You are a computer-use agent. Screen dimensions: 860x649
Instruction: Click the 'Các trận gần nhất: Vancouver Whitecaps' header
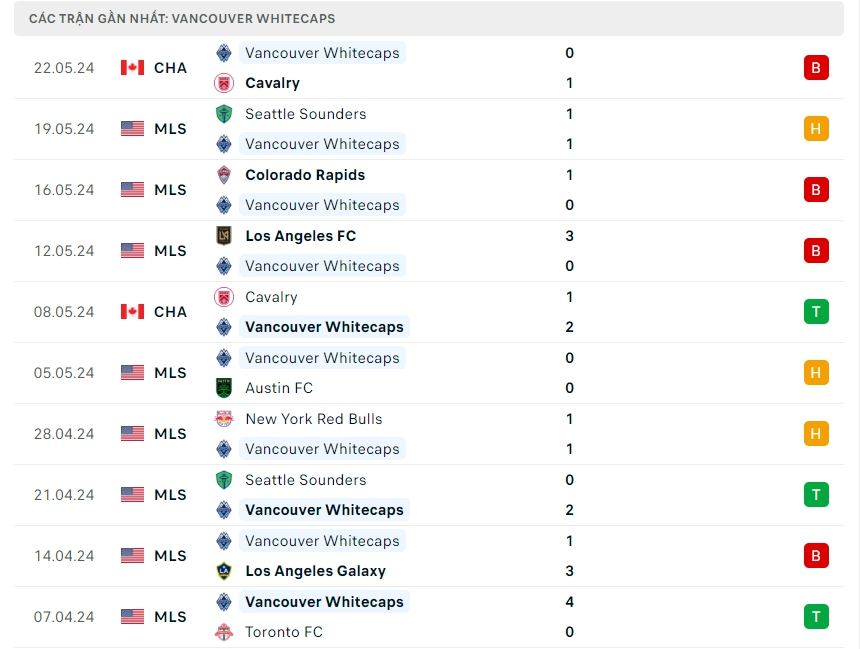point(182,19)
